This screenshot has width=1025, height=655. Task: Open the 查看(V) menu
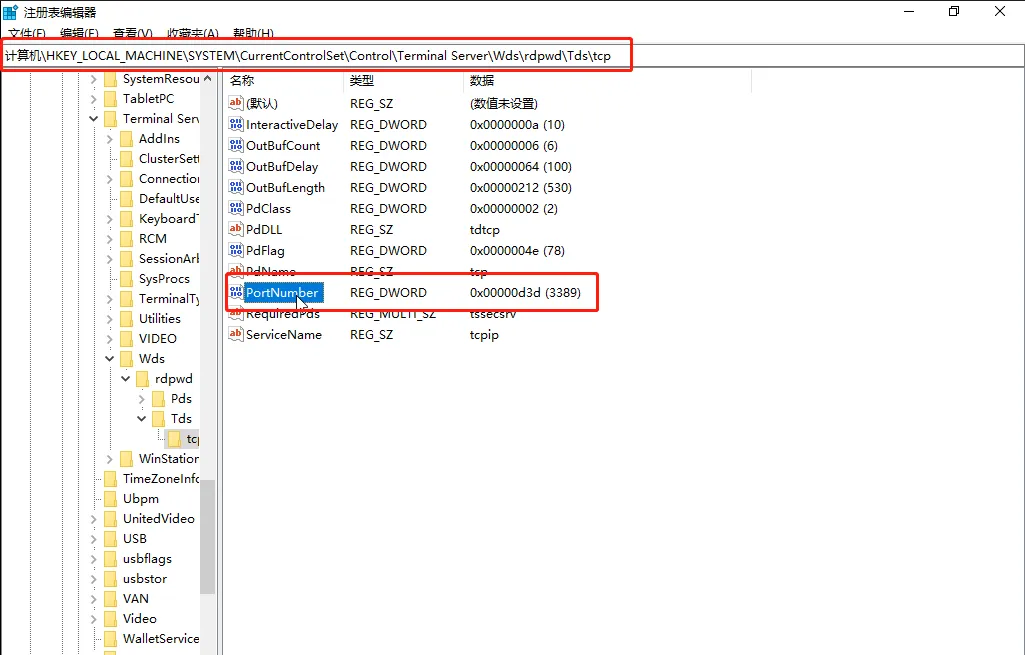tap(131, 33)
